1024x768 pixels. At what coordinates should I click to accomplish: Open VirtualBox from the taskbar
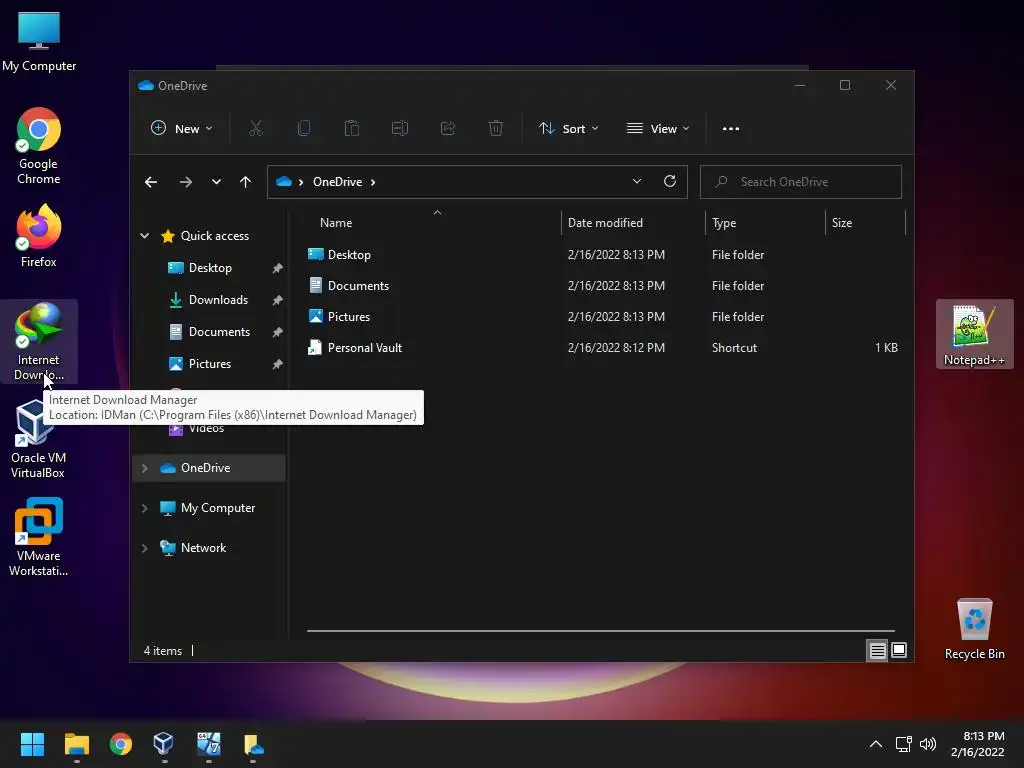[x=164, y=744]
